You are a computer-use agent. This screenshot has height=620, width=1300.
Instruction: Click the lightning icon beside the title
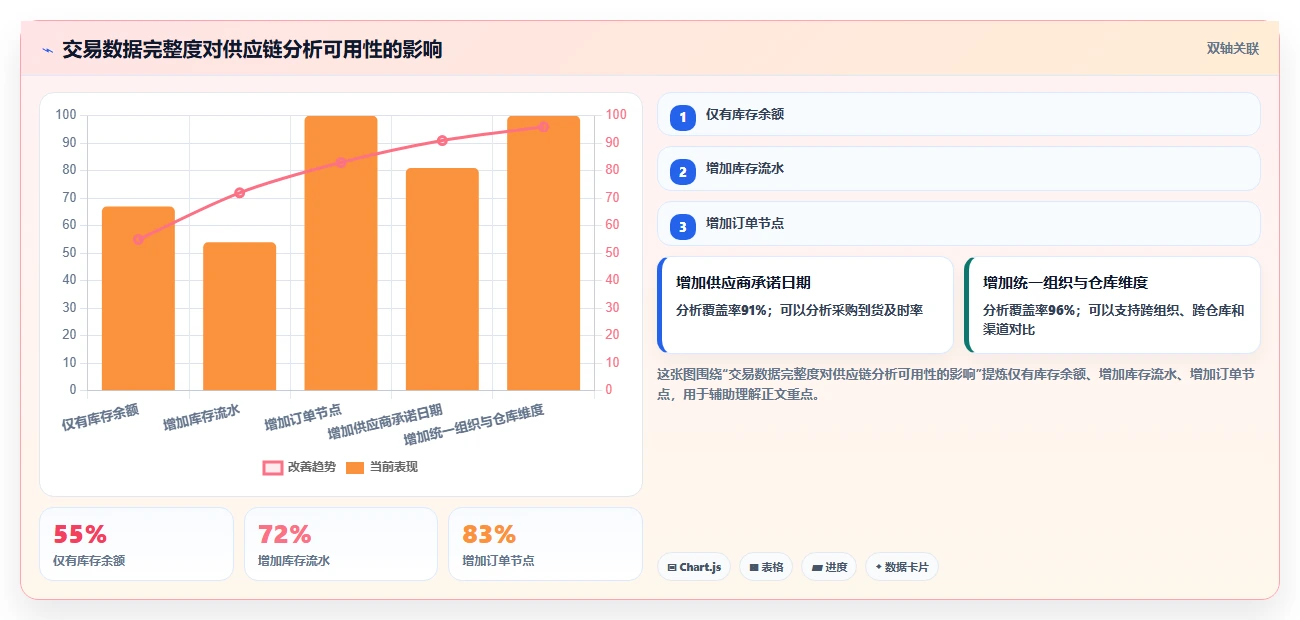coord(48,50)
